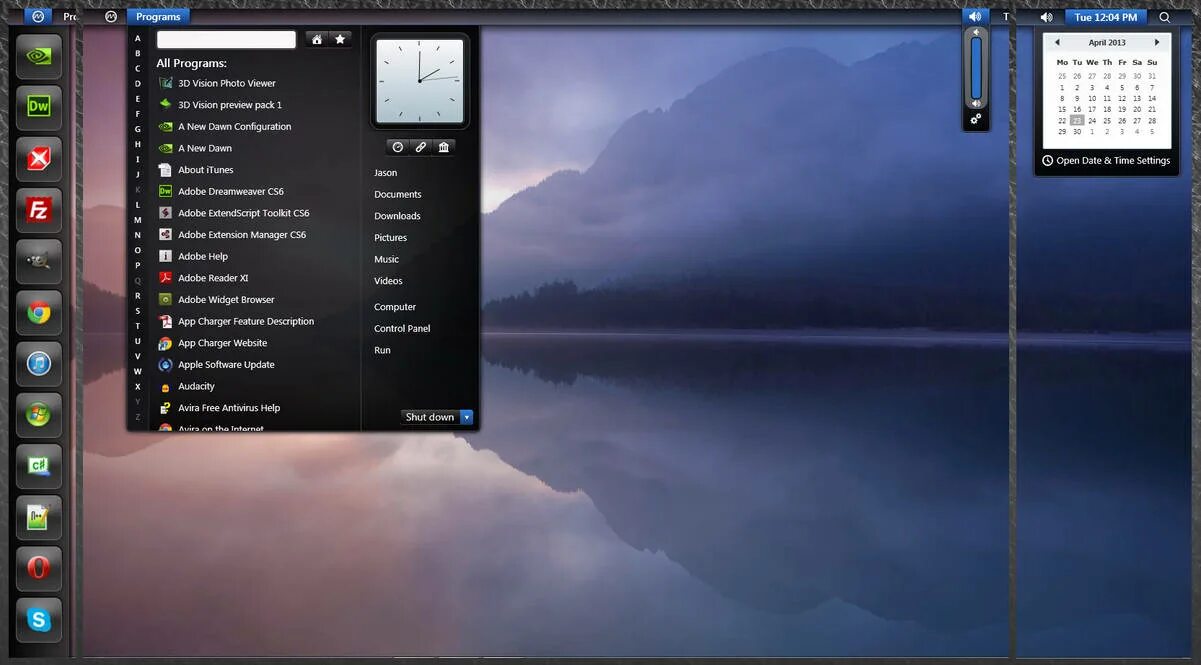1201x665 pixels.
Task: Open Adobe Reader XI from program list
Action: pyautogui.click(x=213, y=278)
